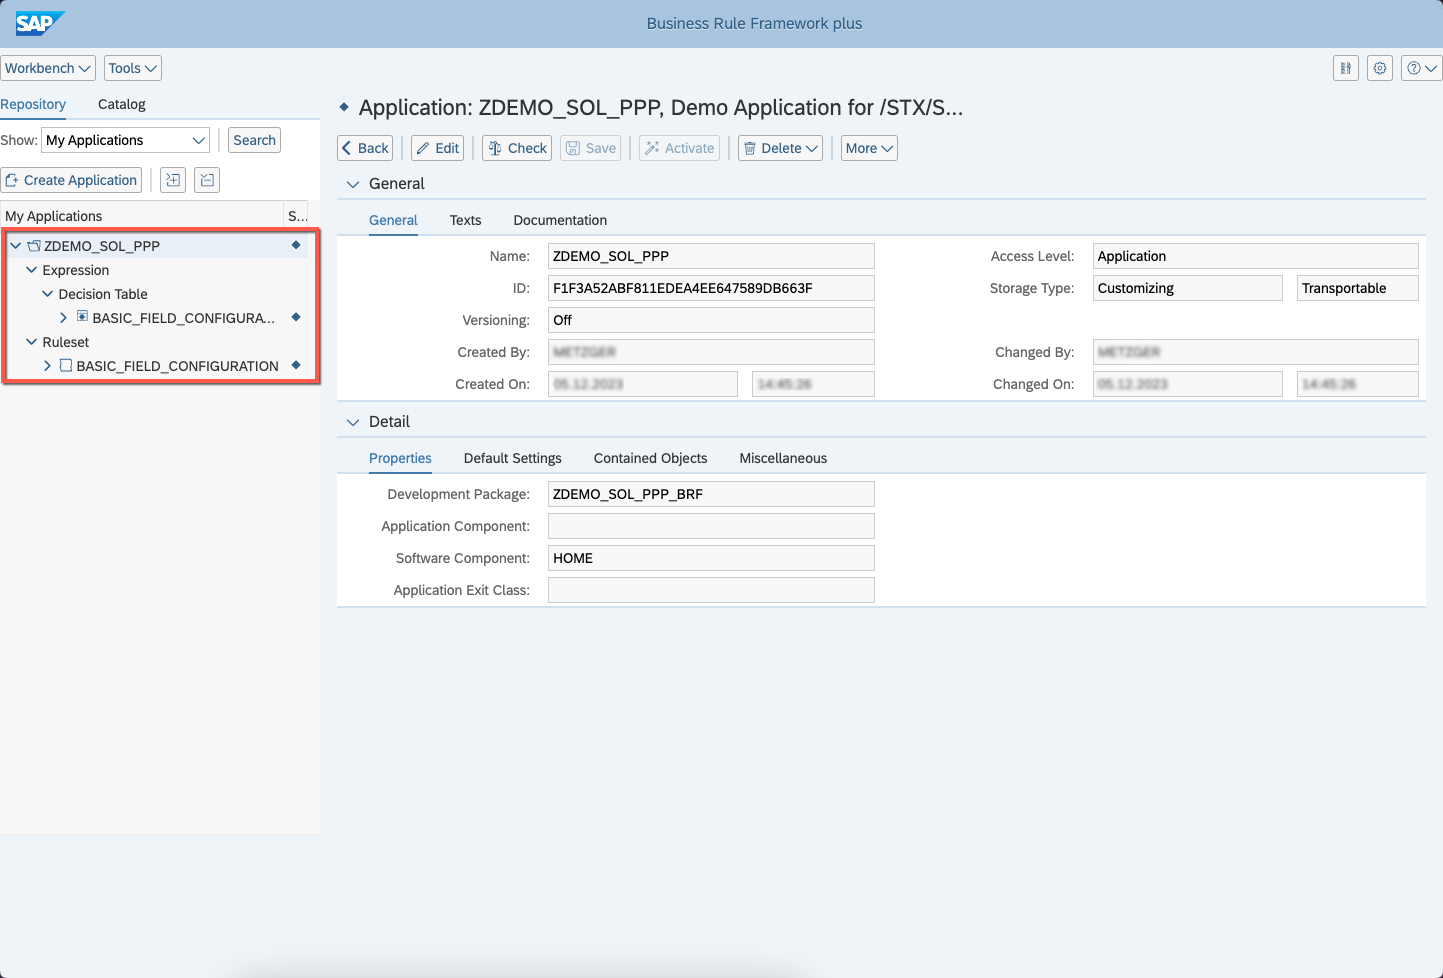Click the Back button
The image size is (1443, 978).
(365, 148)
